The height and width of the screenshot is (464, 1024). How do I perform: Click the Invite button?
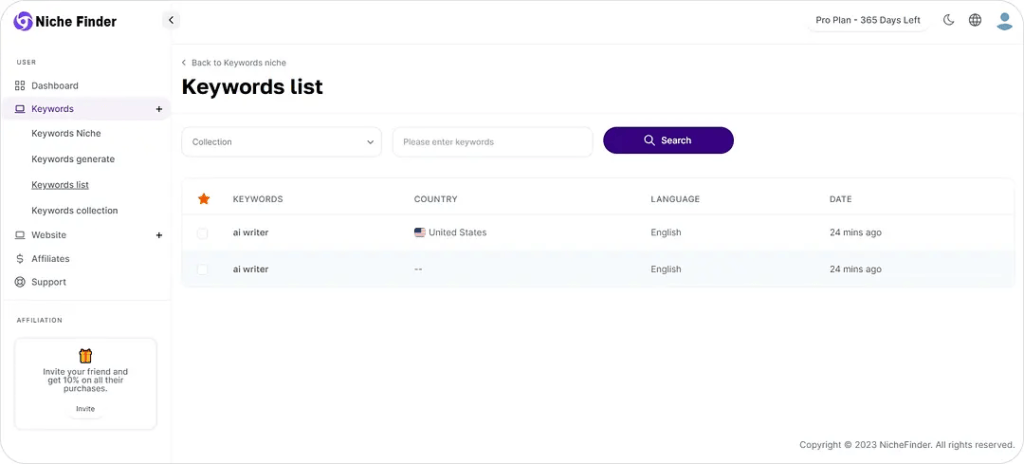pyautogui.click(x=85, y=409)
